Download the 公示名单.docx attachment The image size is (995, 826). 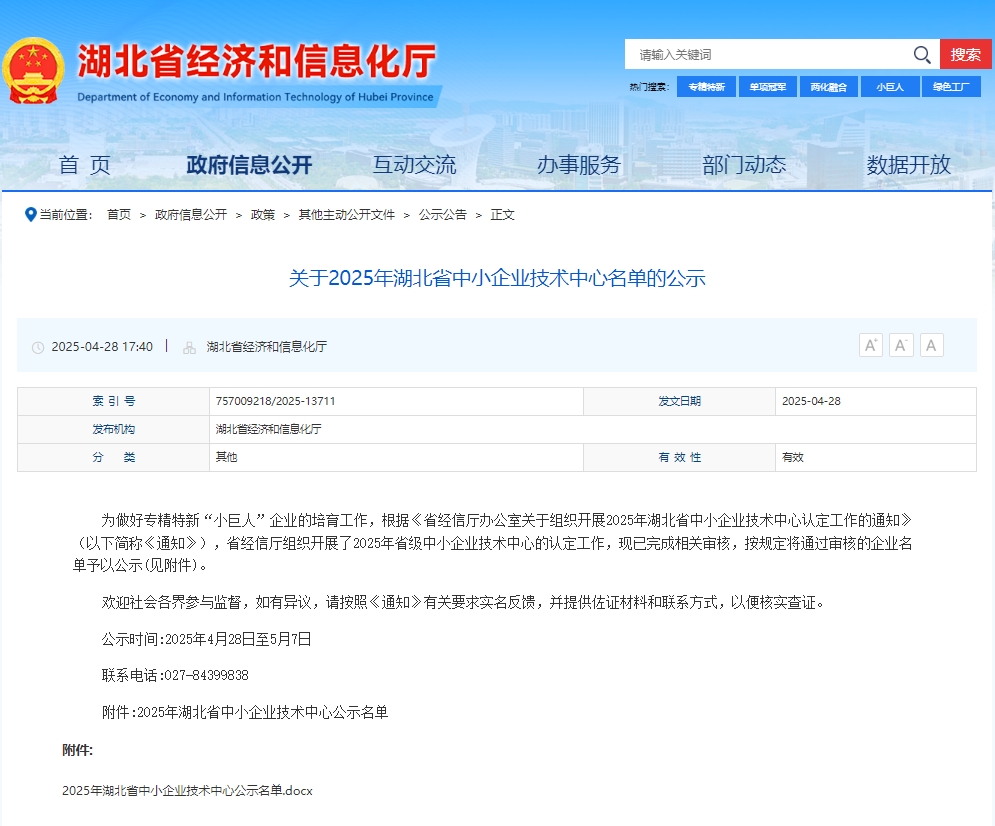[x=186, y=790]
